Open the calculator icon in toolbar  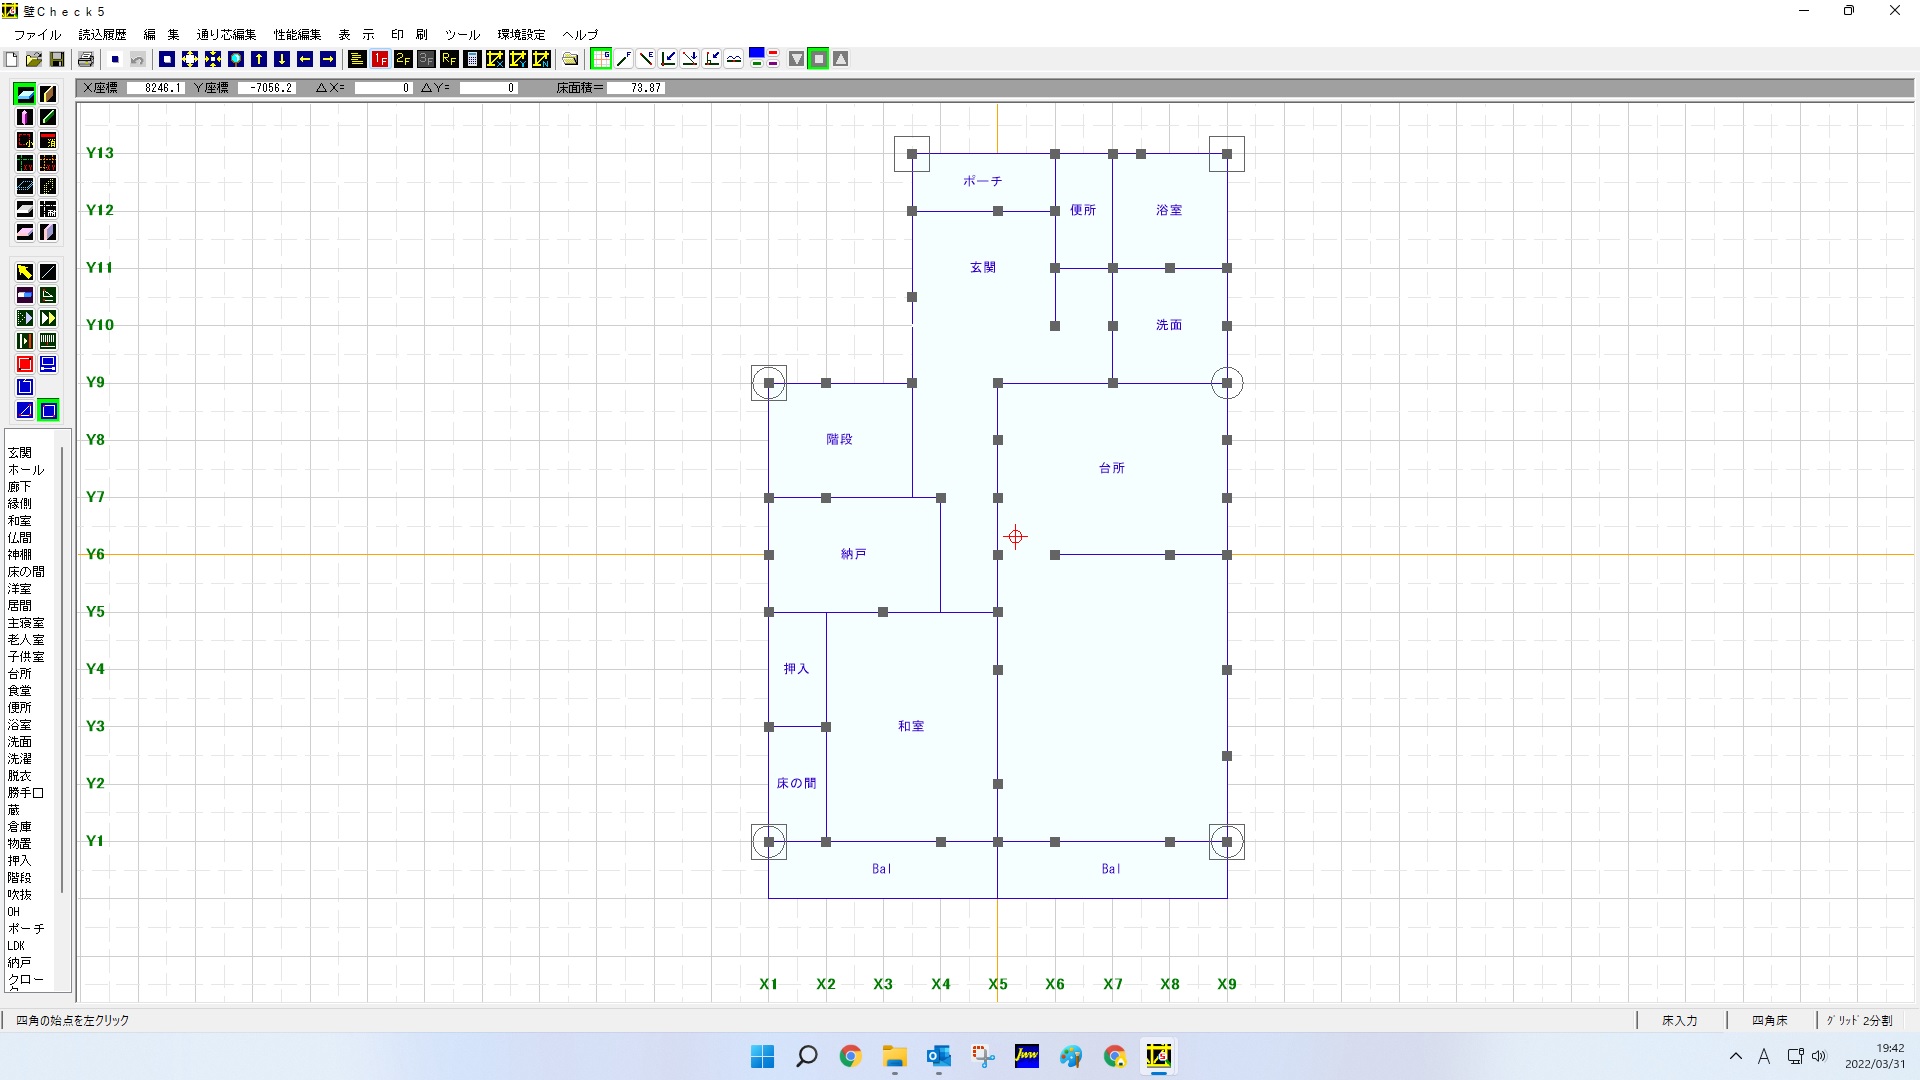click(x=473, y=59)
